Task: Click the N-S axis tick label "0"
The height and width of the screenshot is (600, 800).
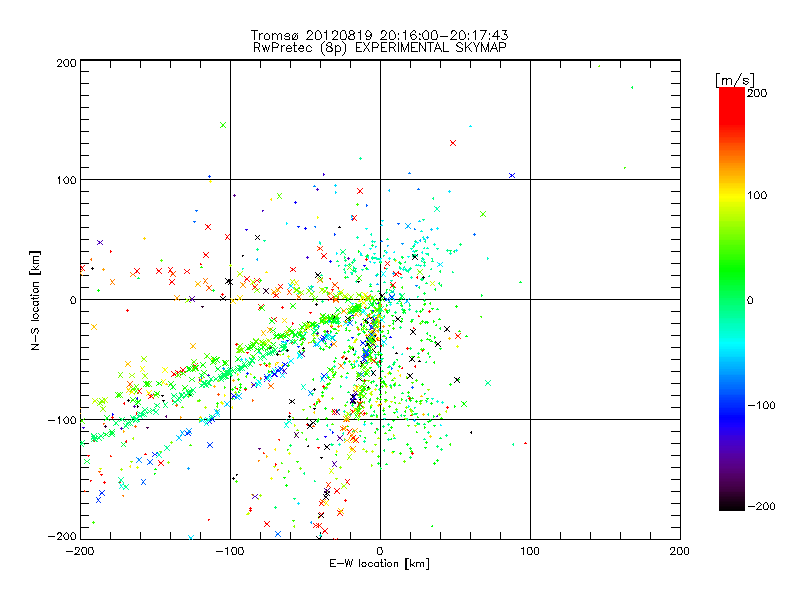Action: [73, 301]
